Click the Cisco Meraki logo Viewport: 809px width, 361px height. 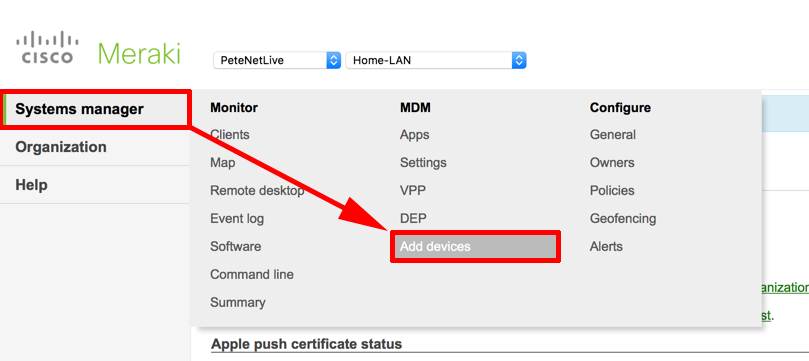pyautogui.click(x=98, y=48)
